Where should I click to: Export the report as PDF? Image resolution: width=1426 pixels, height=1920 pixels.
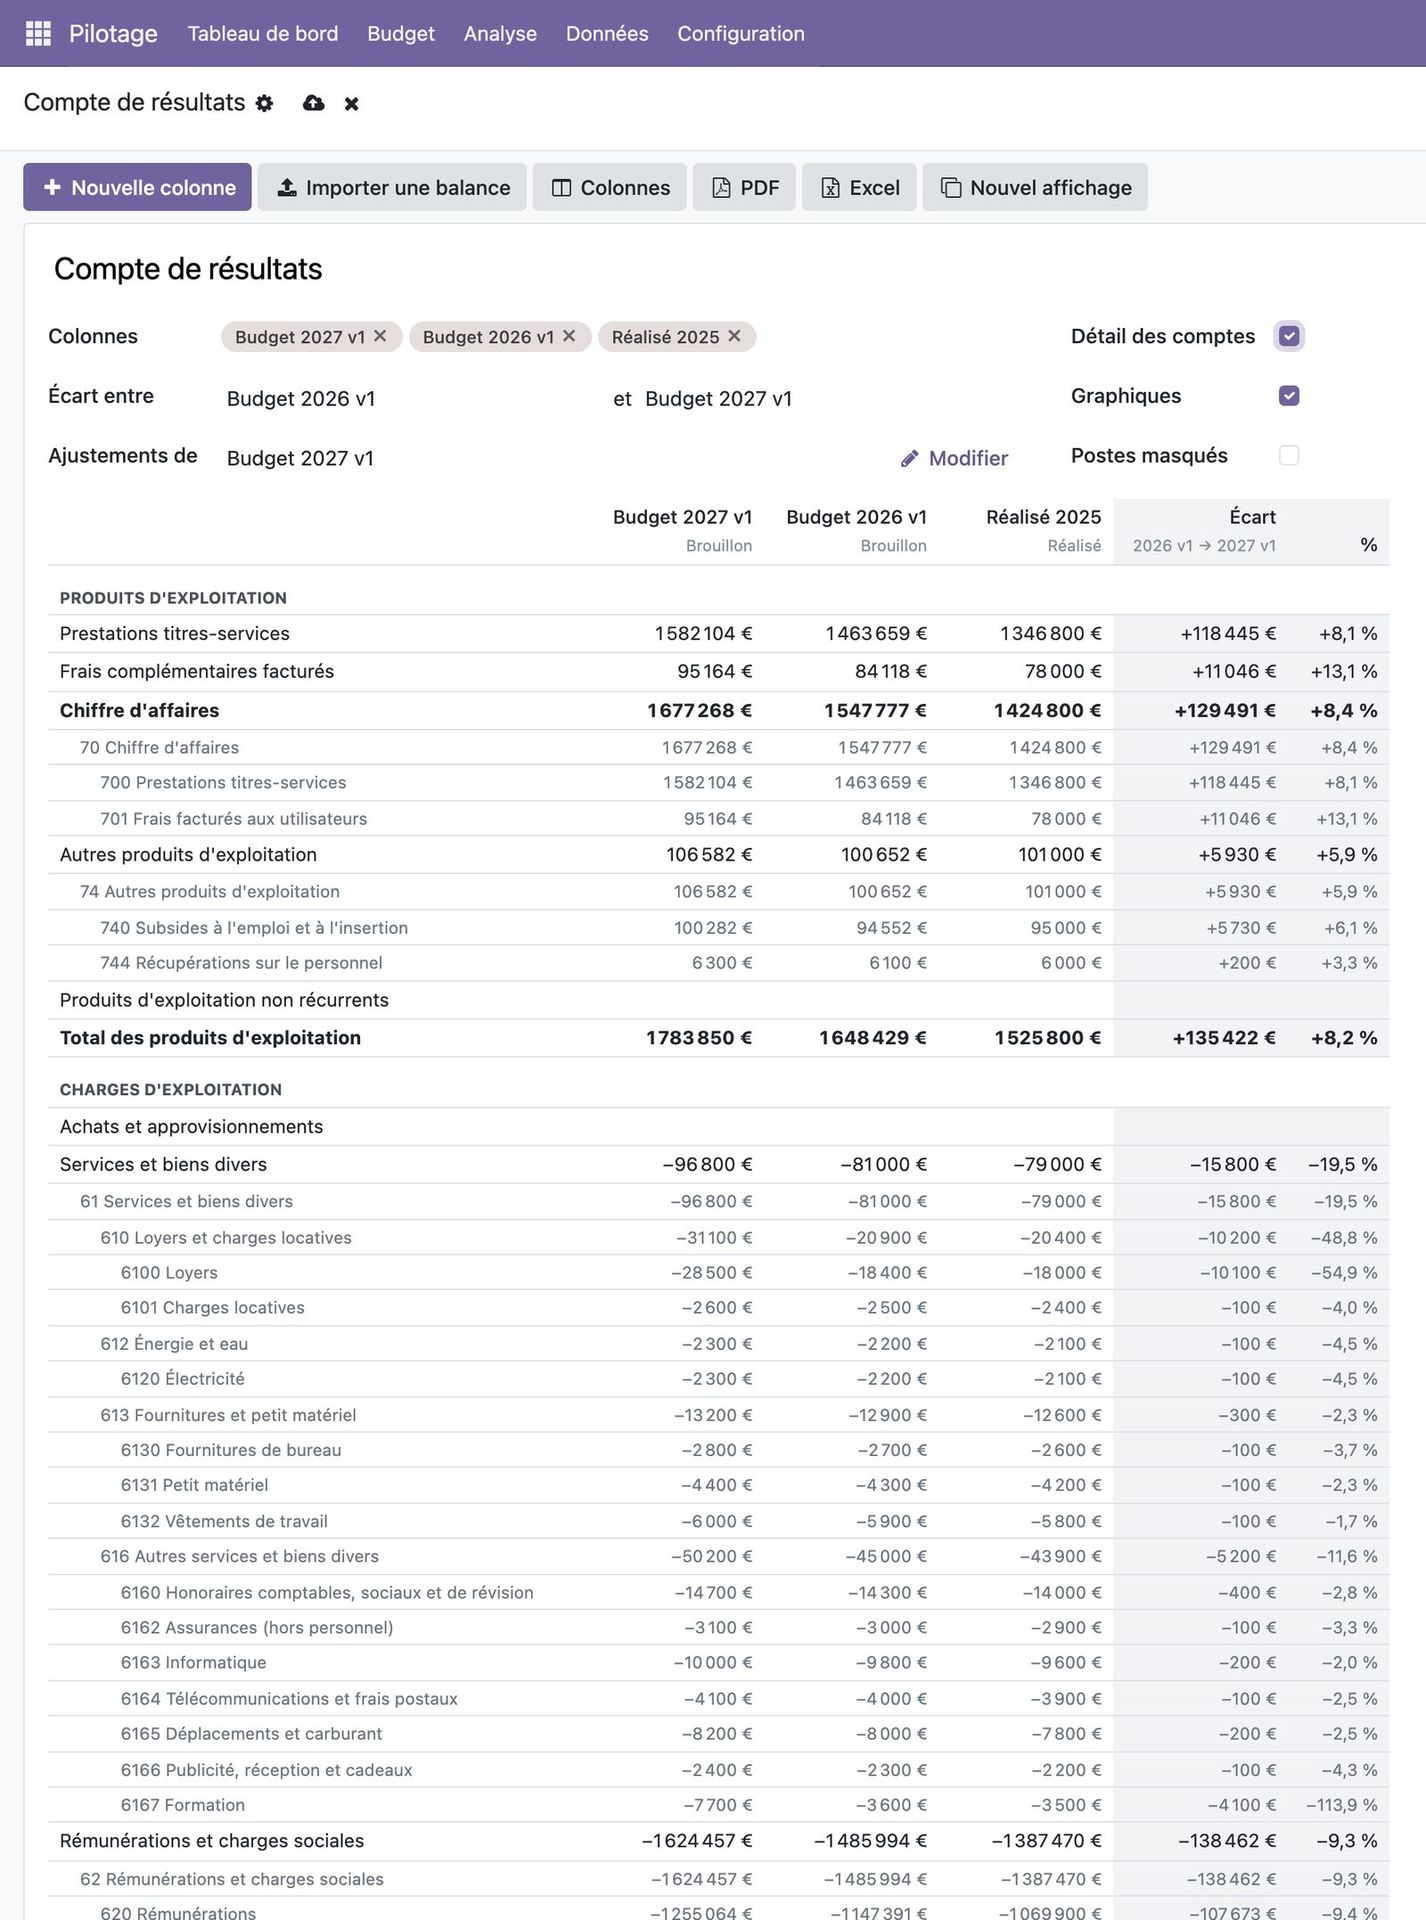click(744, 187)
